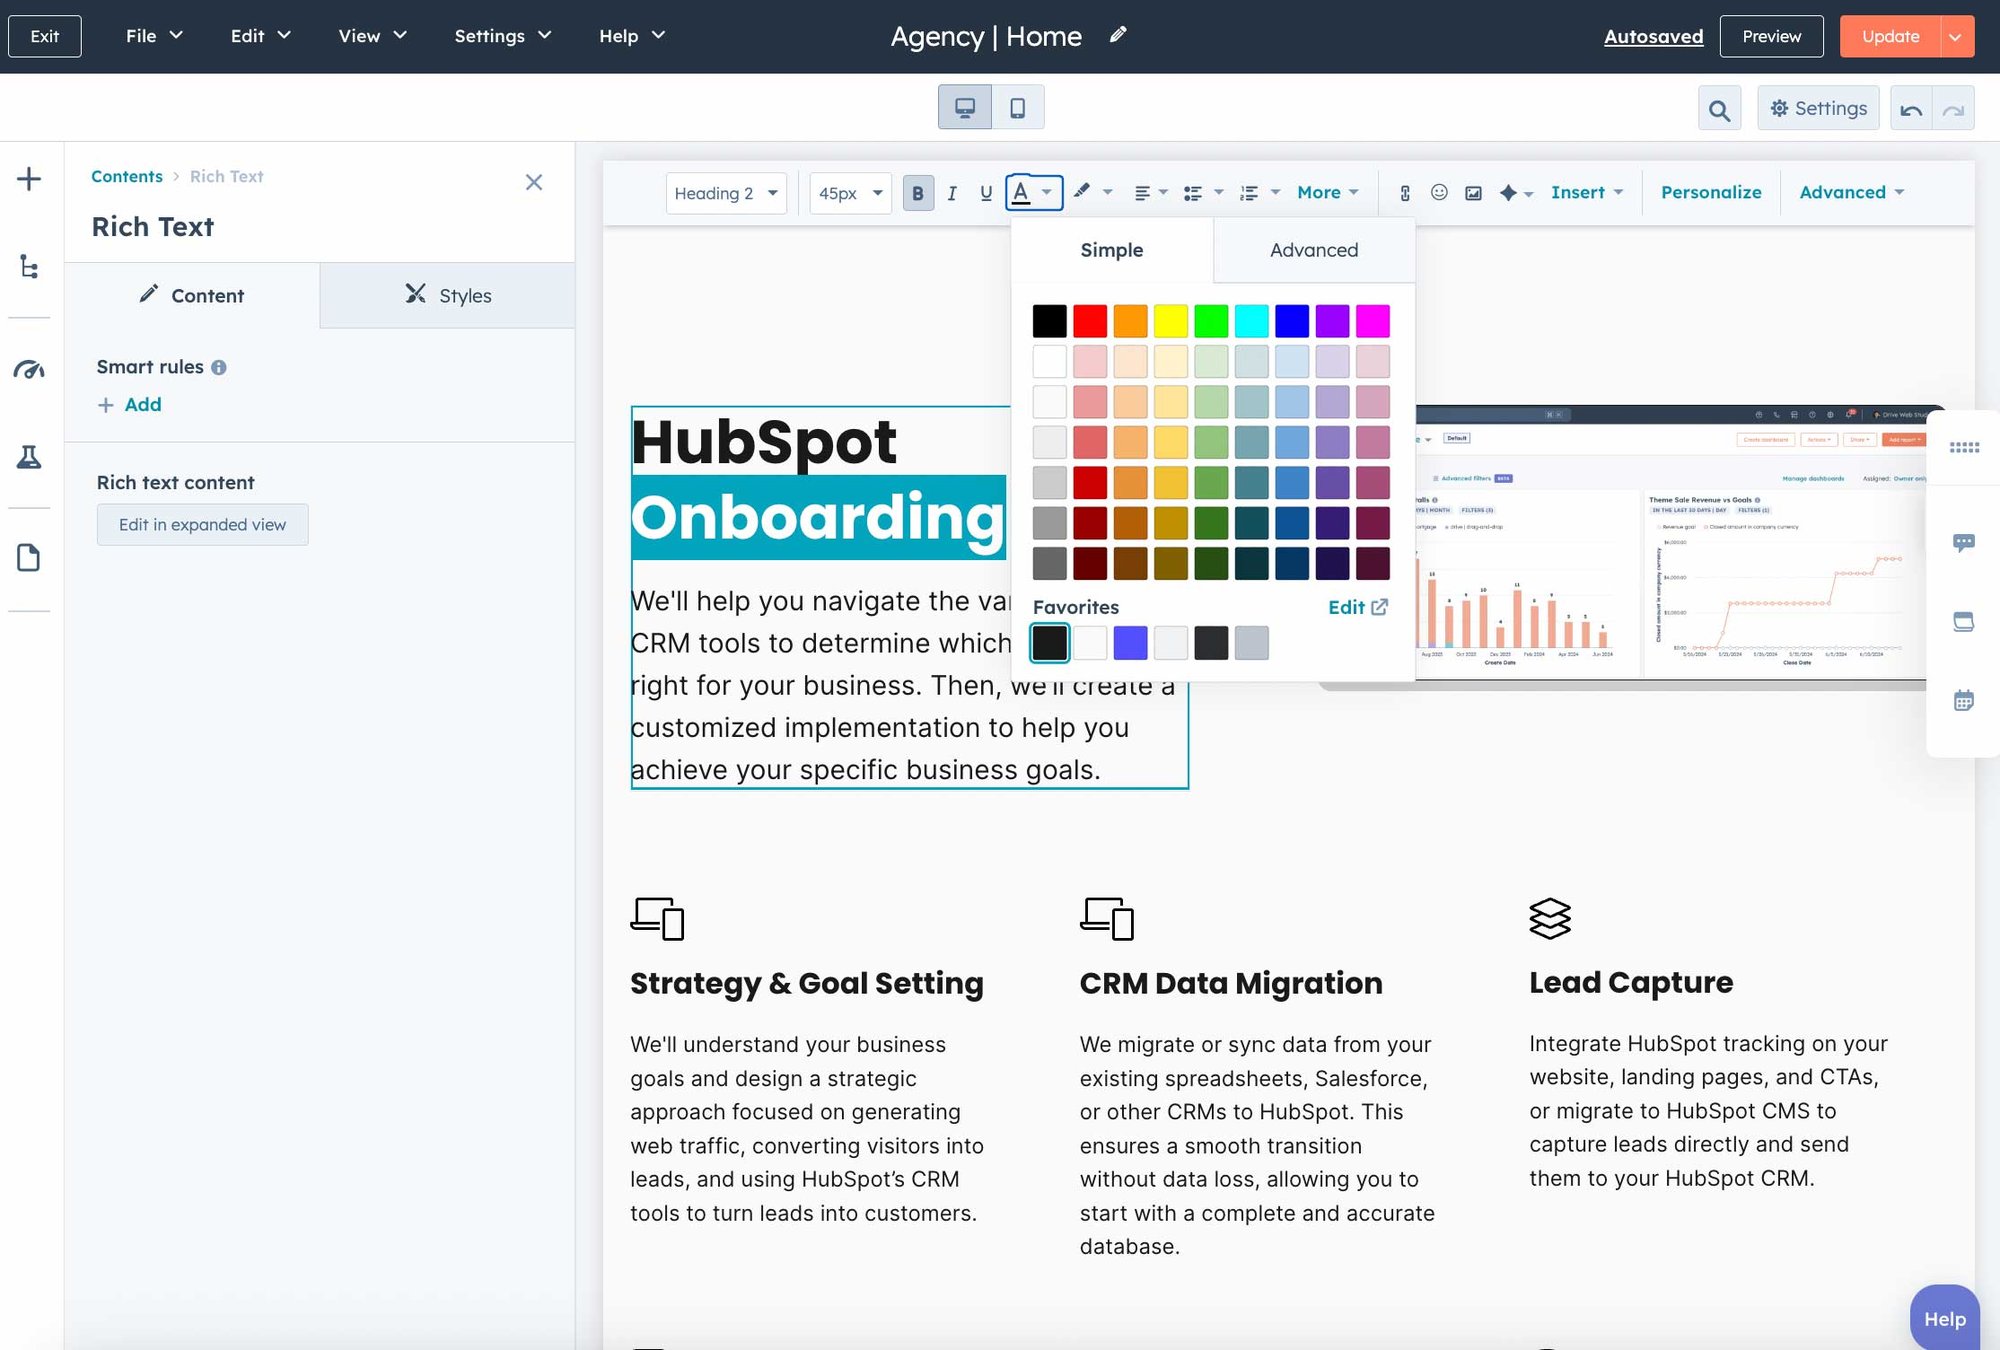The width and height of the screenshot is (2000, 1350).
Task: Click the AI sparkle assistant icon
Action: (x=1508, y=193)
